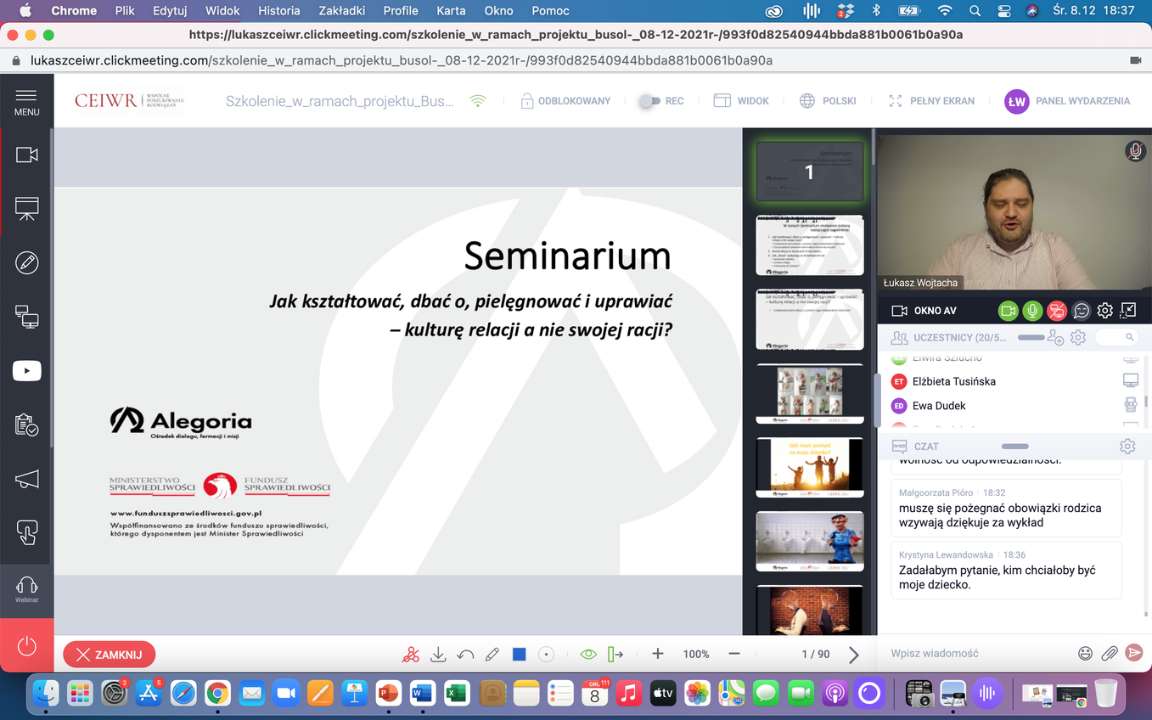
Task: Open the presentation screen tool in sidebar
Action: click(27, 209)
